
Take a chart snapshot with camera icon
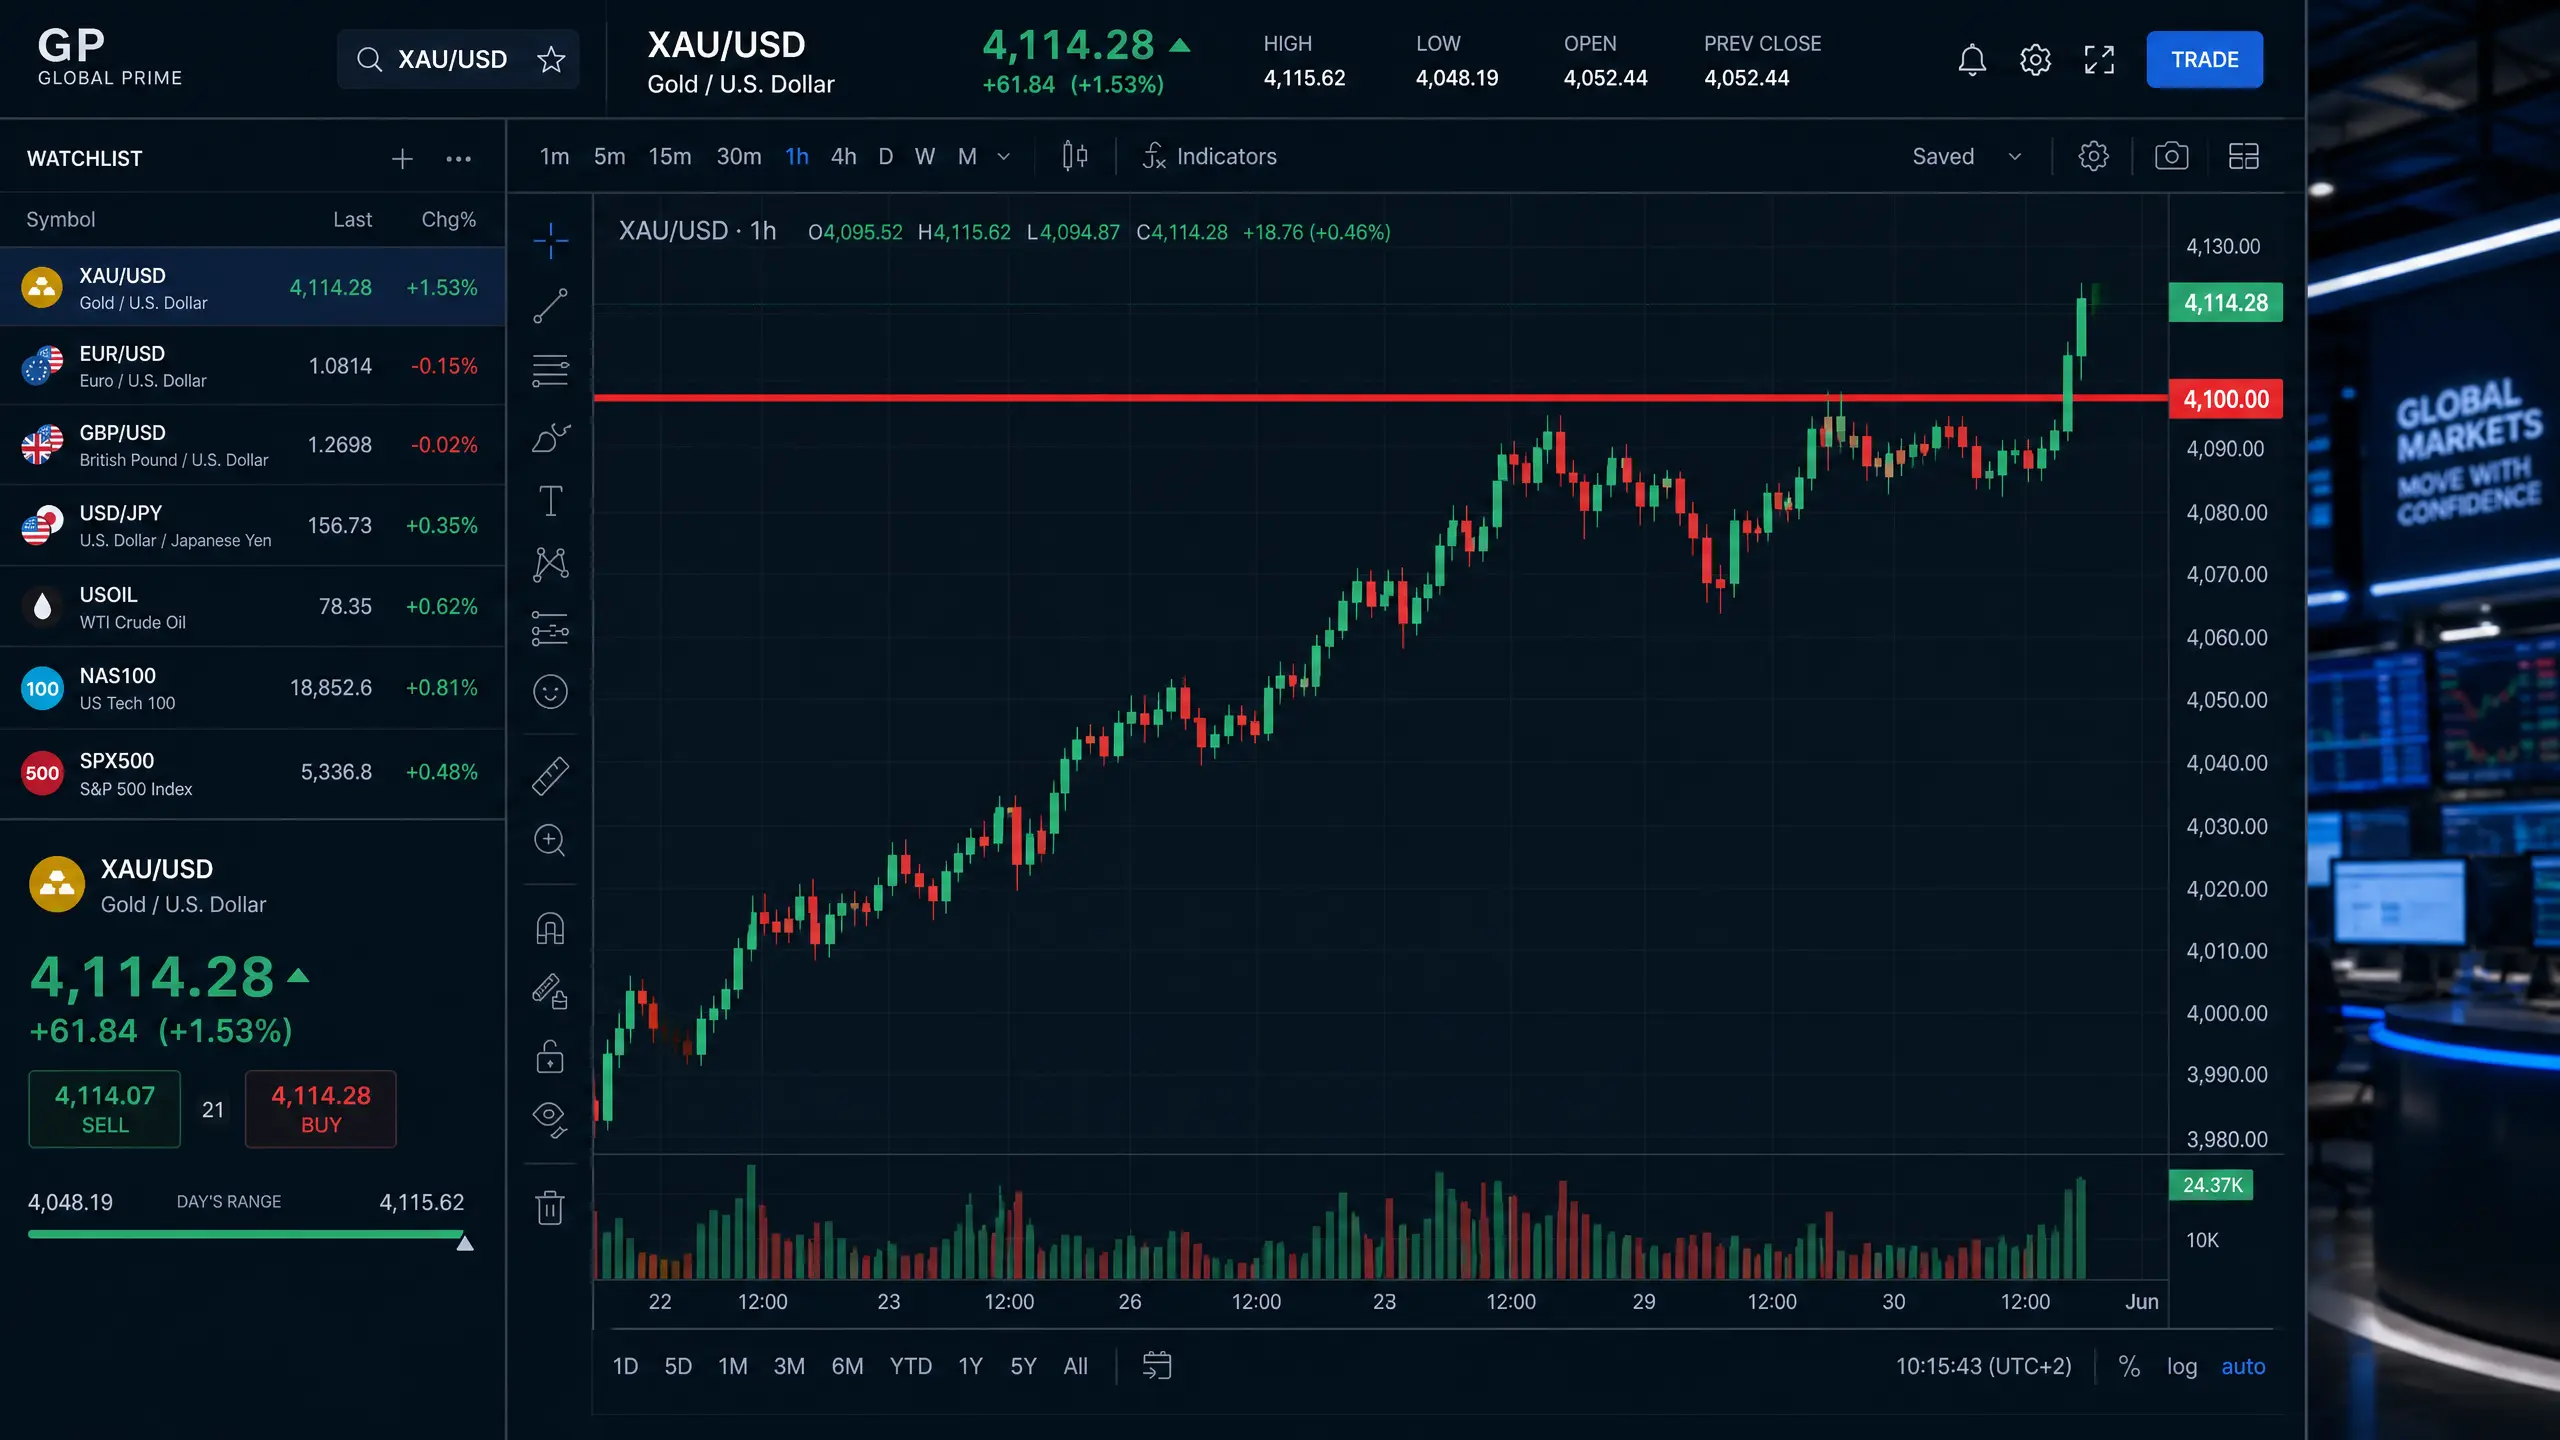click(2171, 156)
